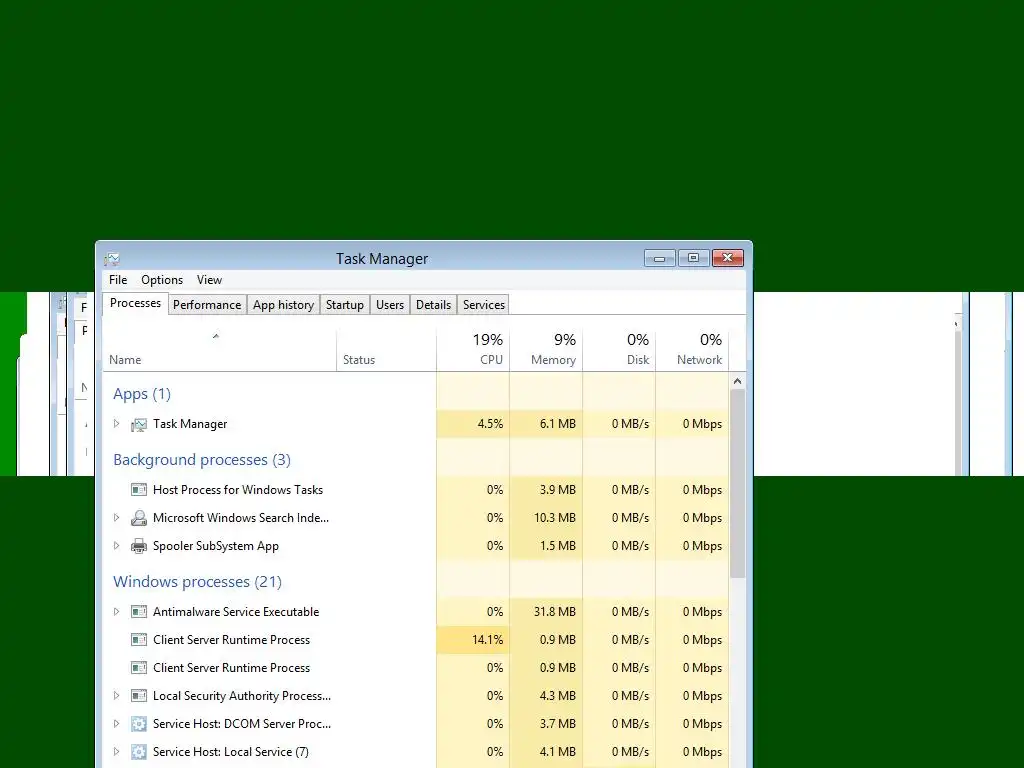Sort by the Network column header
1024x768 pixels.
coord(692,350)
